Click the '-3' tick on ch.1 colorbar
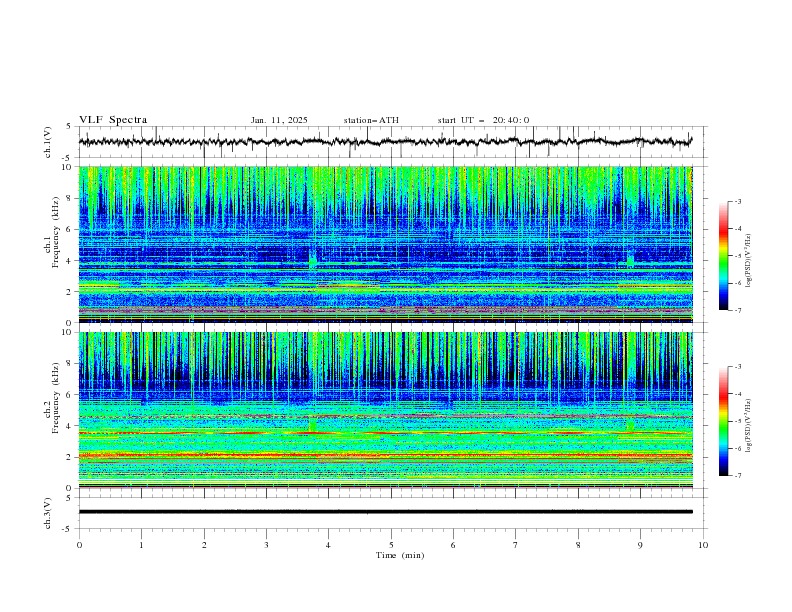Screen dimensions: 792x612 tap(738, 201)
